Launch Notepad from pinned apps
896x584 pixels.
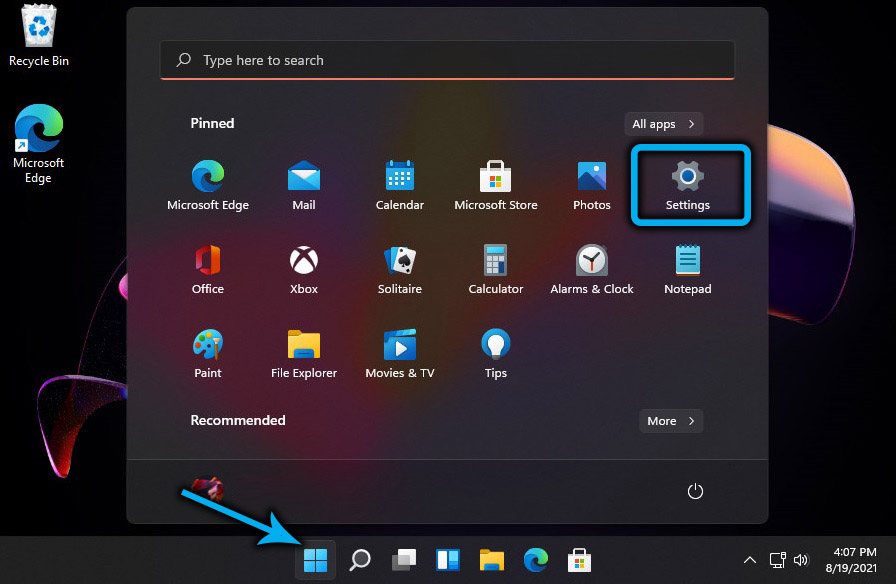tap(688, 267)
